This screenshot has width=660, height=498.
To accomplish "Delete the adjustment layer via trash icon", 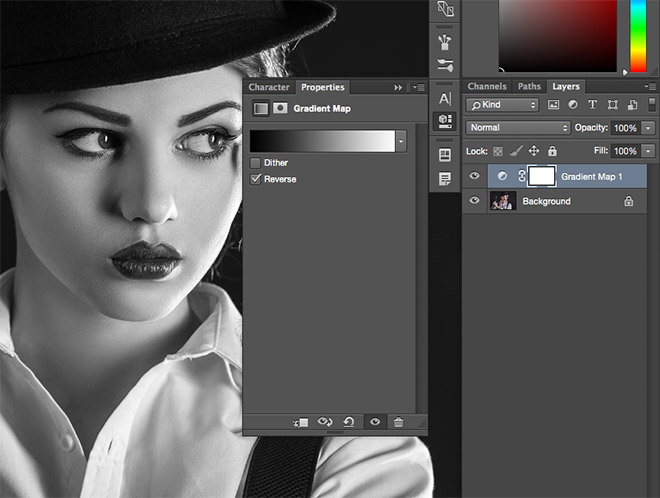I will (x=398, y=422).
